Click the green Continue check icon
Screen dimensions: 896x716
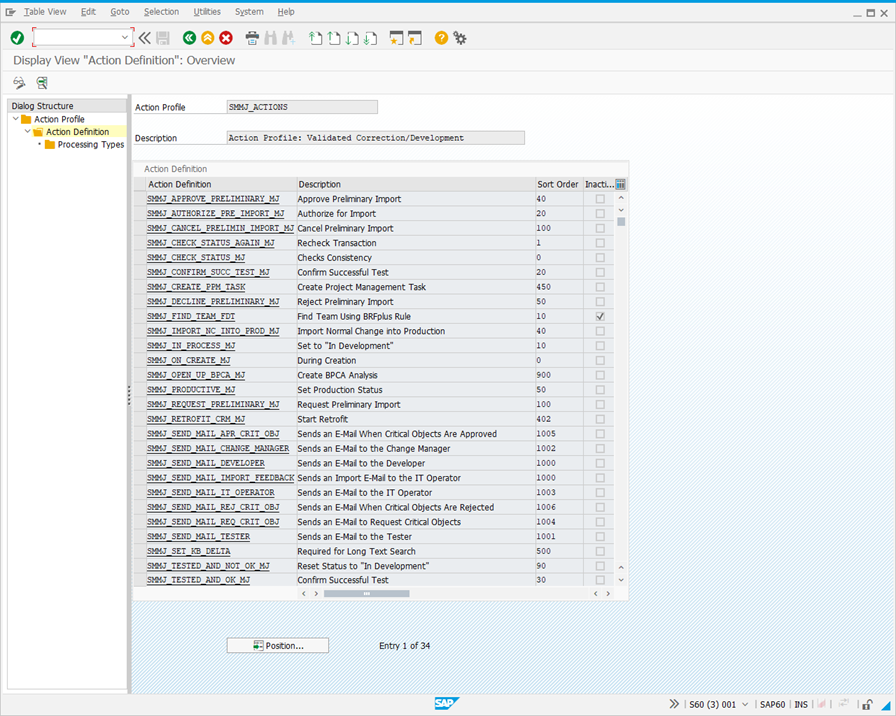click(16, 38)
